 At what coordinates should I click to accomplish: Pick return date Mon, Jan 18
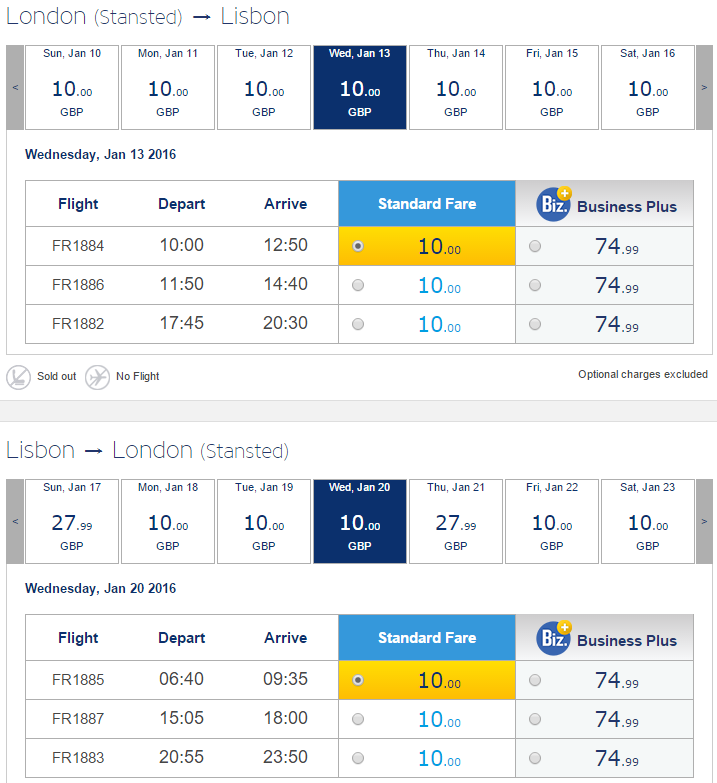pyautogui.click(x=168, y=521)
